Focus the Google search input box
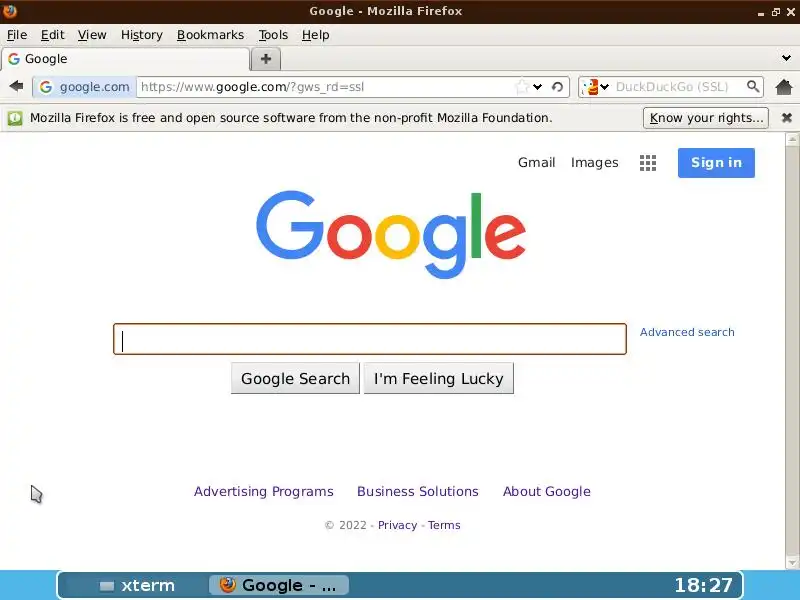Screen dimensions: 800x600 370,339
